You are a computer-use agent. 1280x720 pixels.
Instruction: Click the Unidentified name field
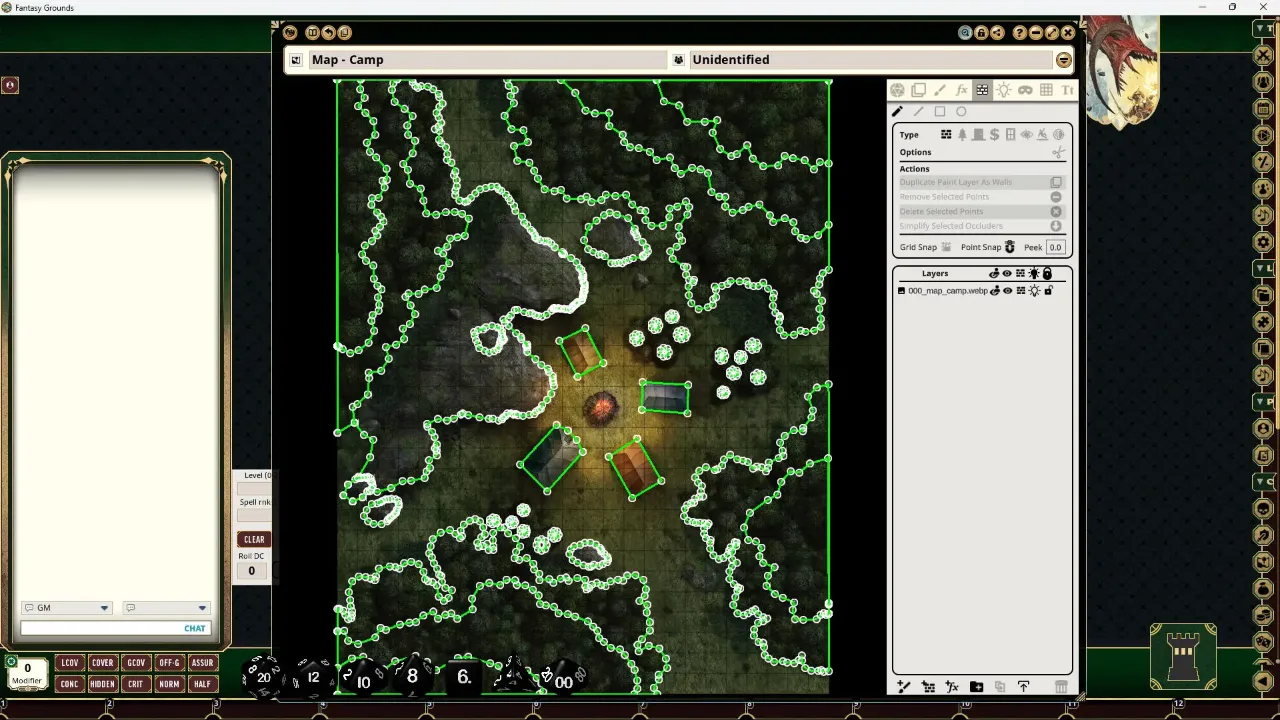point(870,60)
